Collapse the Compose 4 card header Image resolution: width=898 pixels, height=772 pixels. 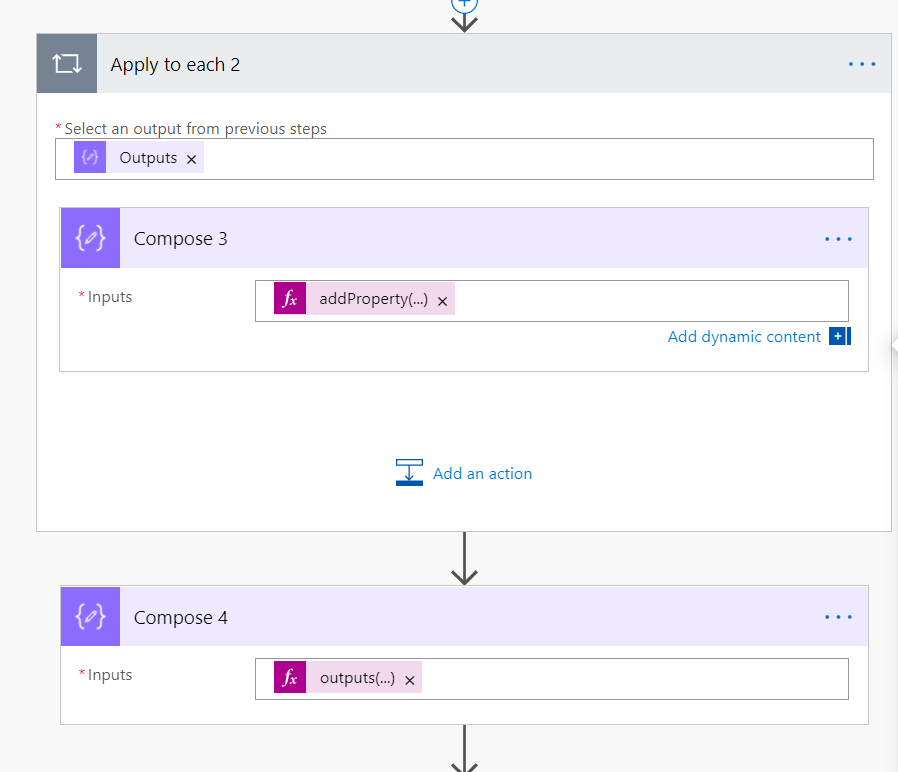[x=464, y=616]
